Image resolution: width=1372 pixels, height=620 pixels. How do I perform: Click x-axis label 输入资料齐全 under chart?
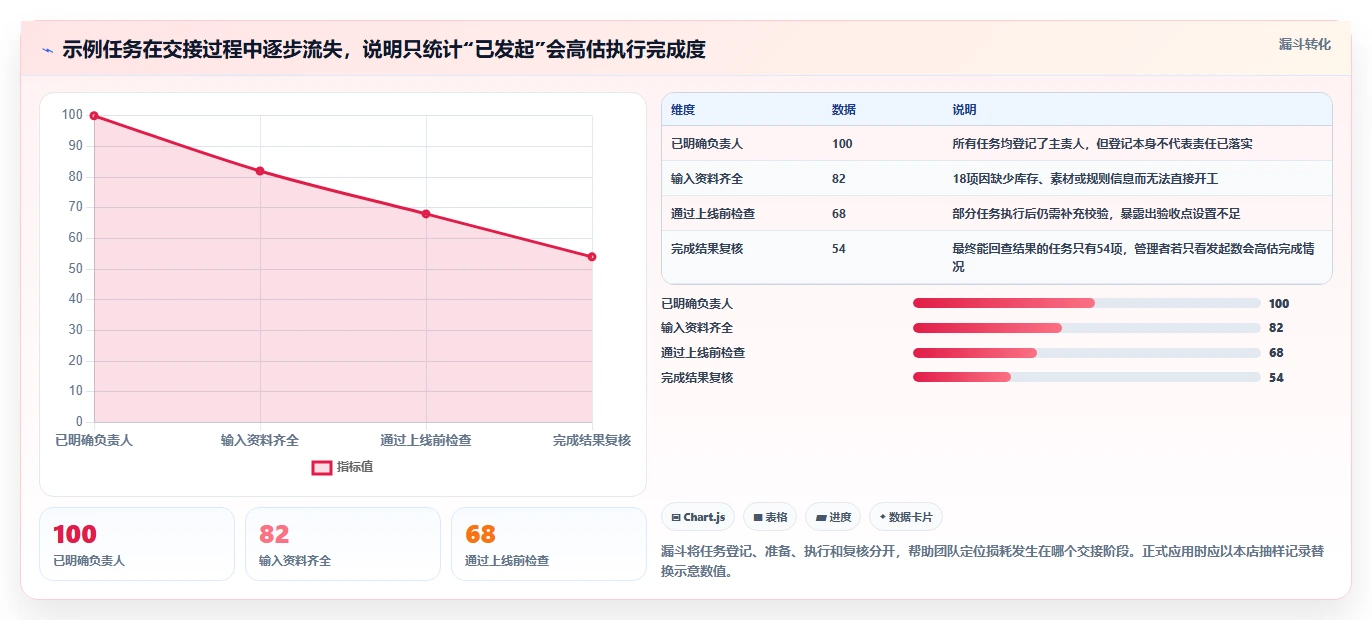tap(260, 440)
